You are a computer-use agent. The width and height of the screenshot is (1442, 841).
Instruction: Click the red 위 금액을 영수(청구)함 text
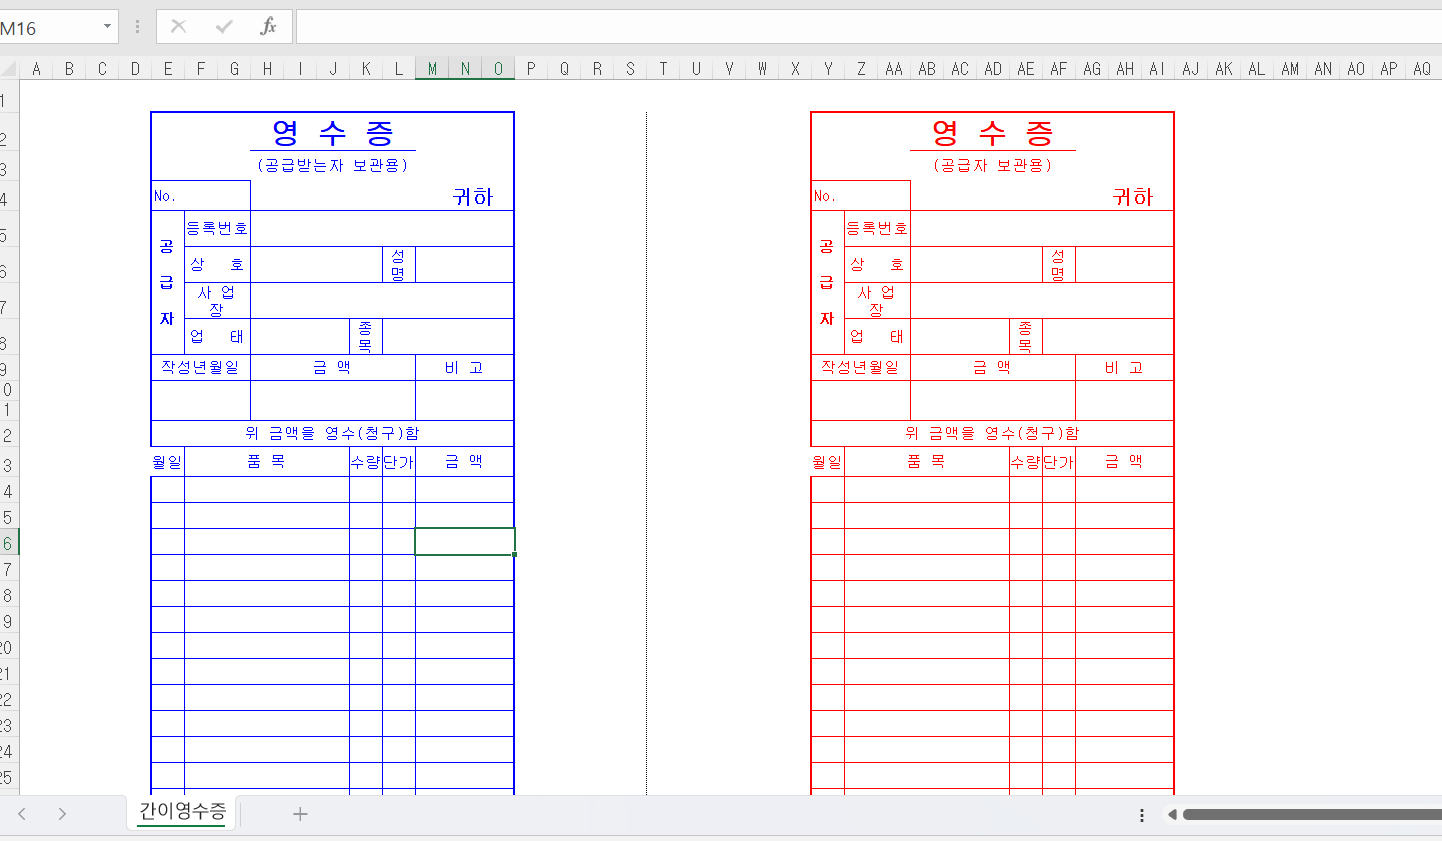coord(992,433)
